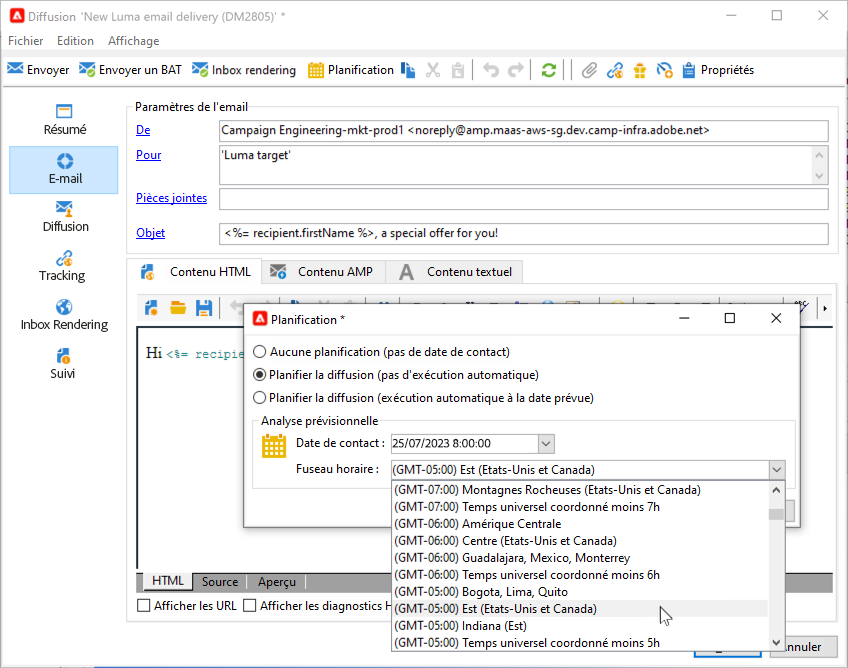Select the Résumé sidebar icon

coord(64,120)
